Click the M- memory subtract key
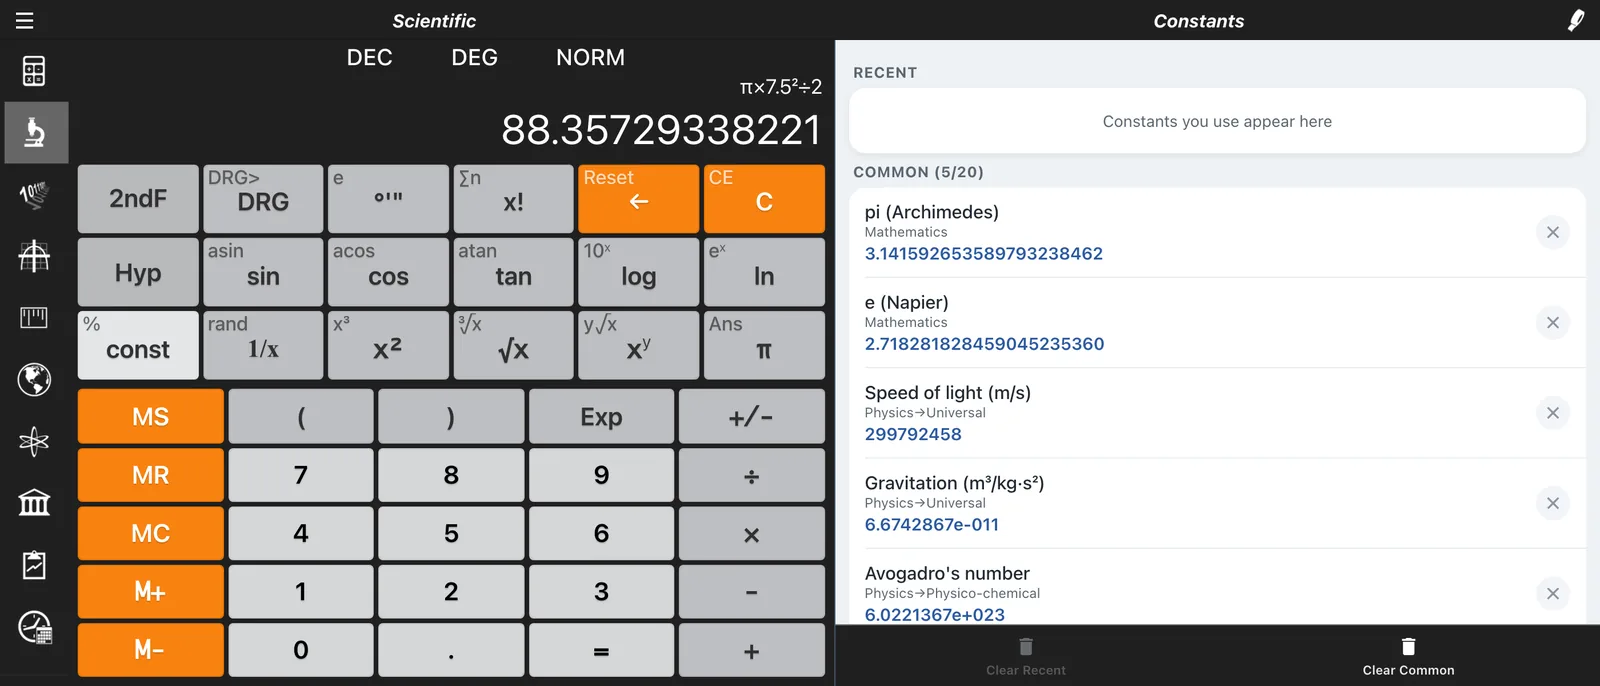The width and height of the screenshot is (1600, 686). point(151,650)
